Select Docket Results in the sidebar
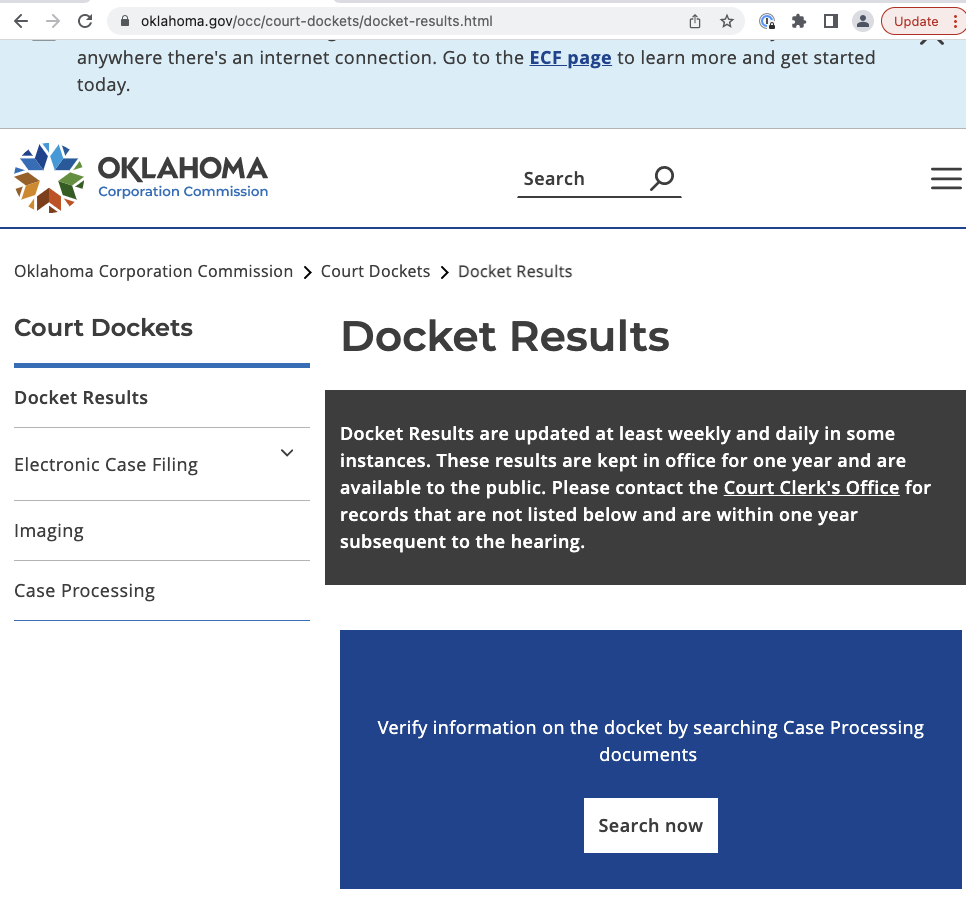The height and width of the screenshot is (909, 966). (x=81, y=397)
